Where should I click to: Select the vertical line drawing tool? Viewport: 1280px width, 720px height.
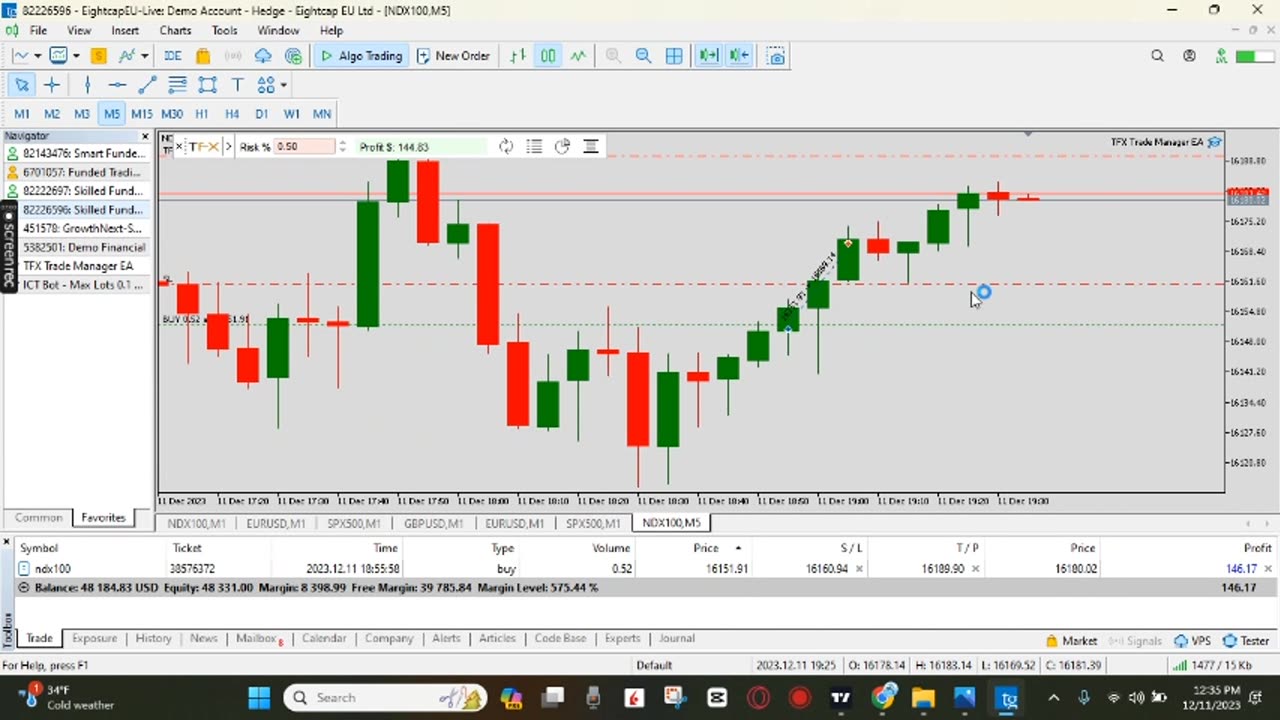click(87, 85)
